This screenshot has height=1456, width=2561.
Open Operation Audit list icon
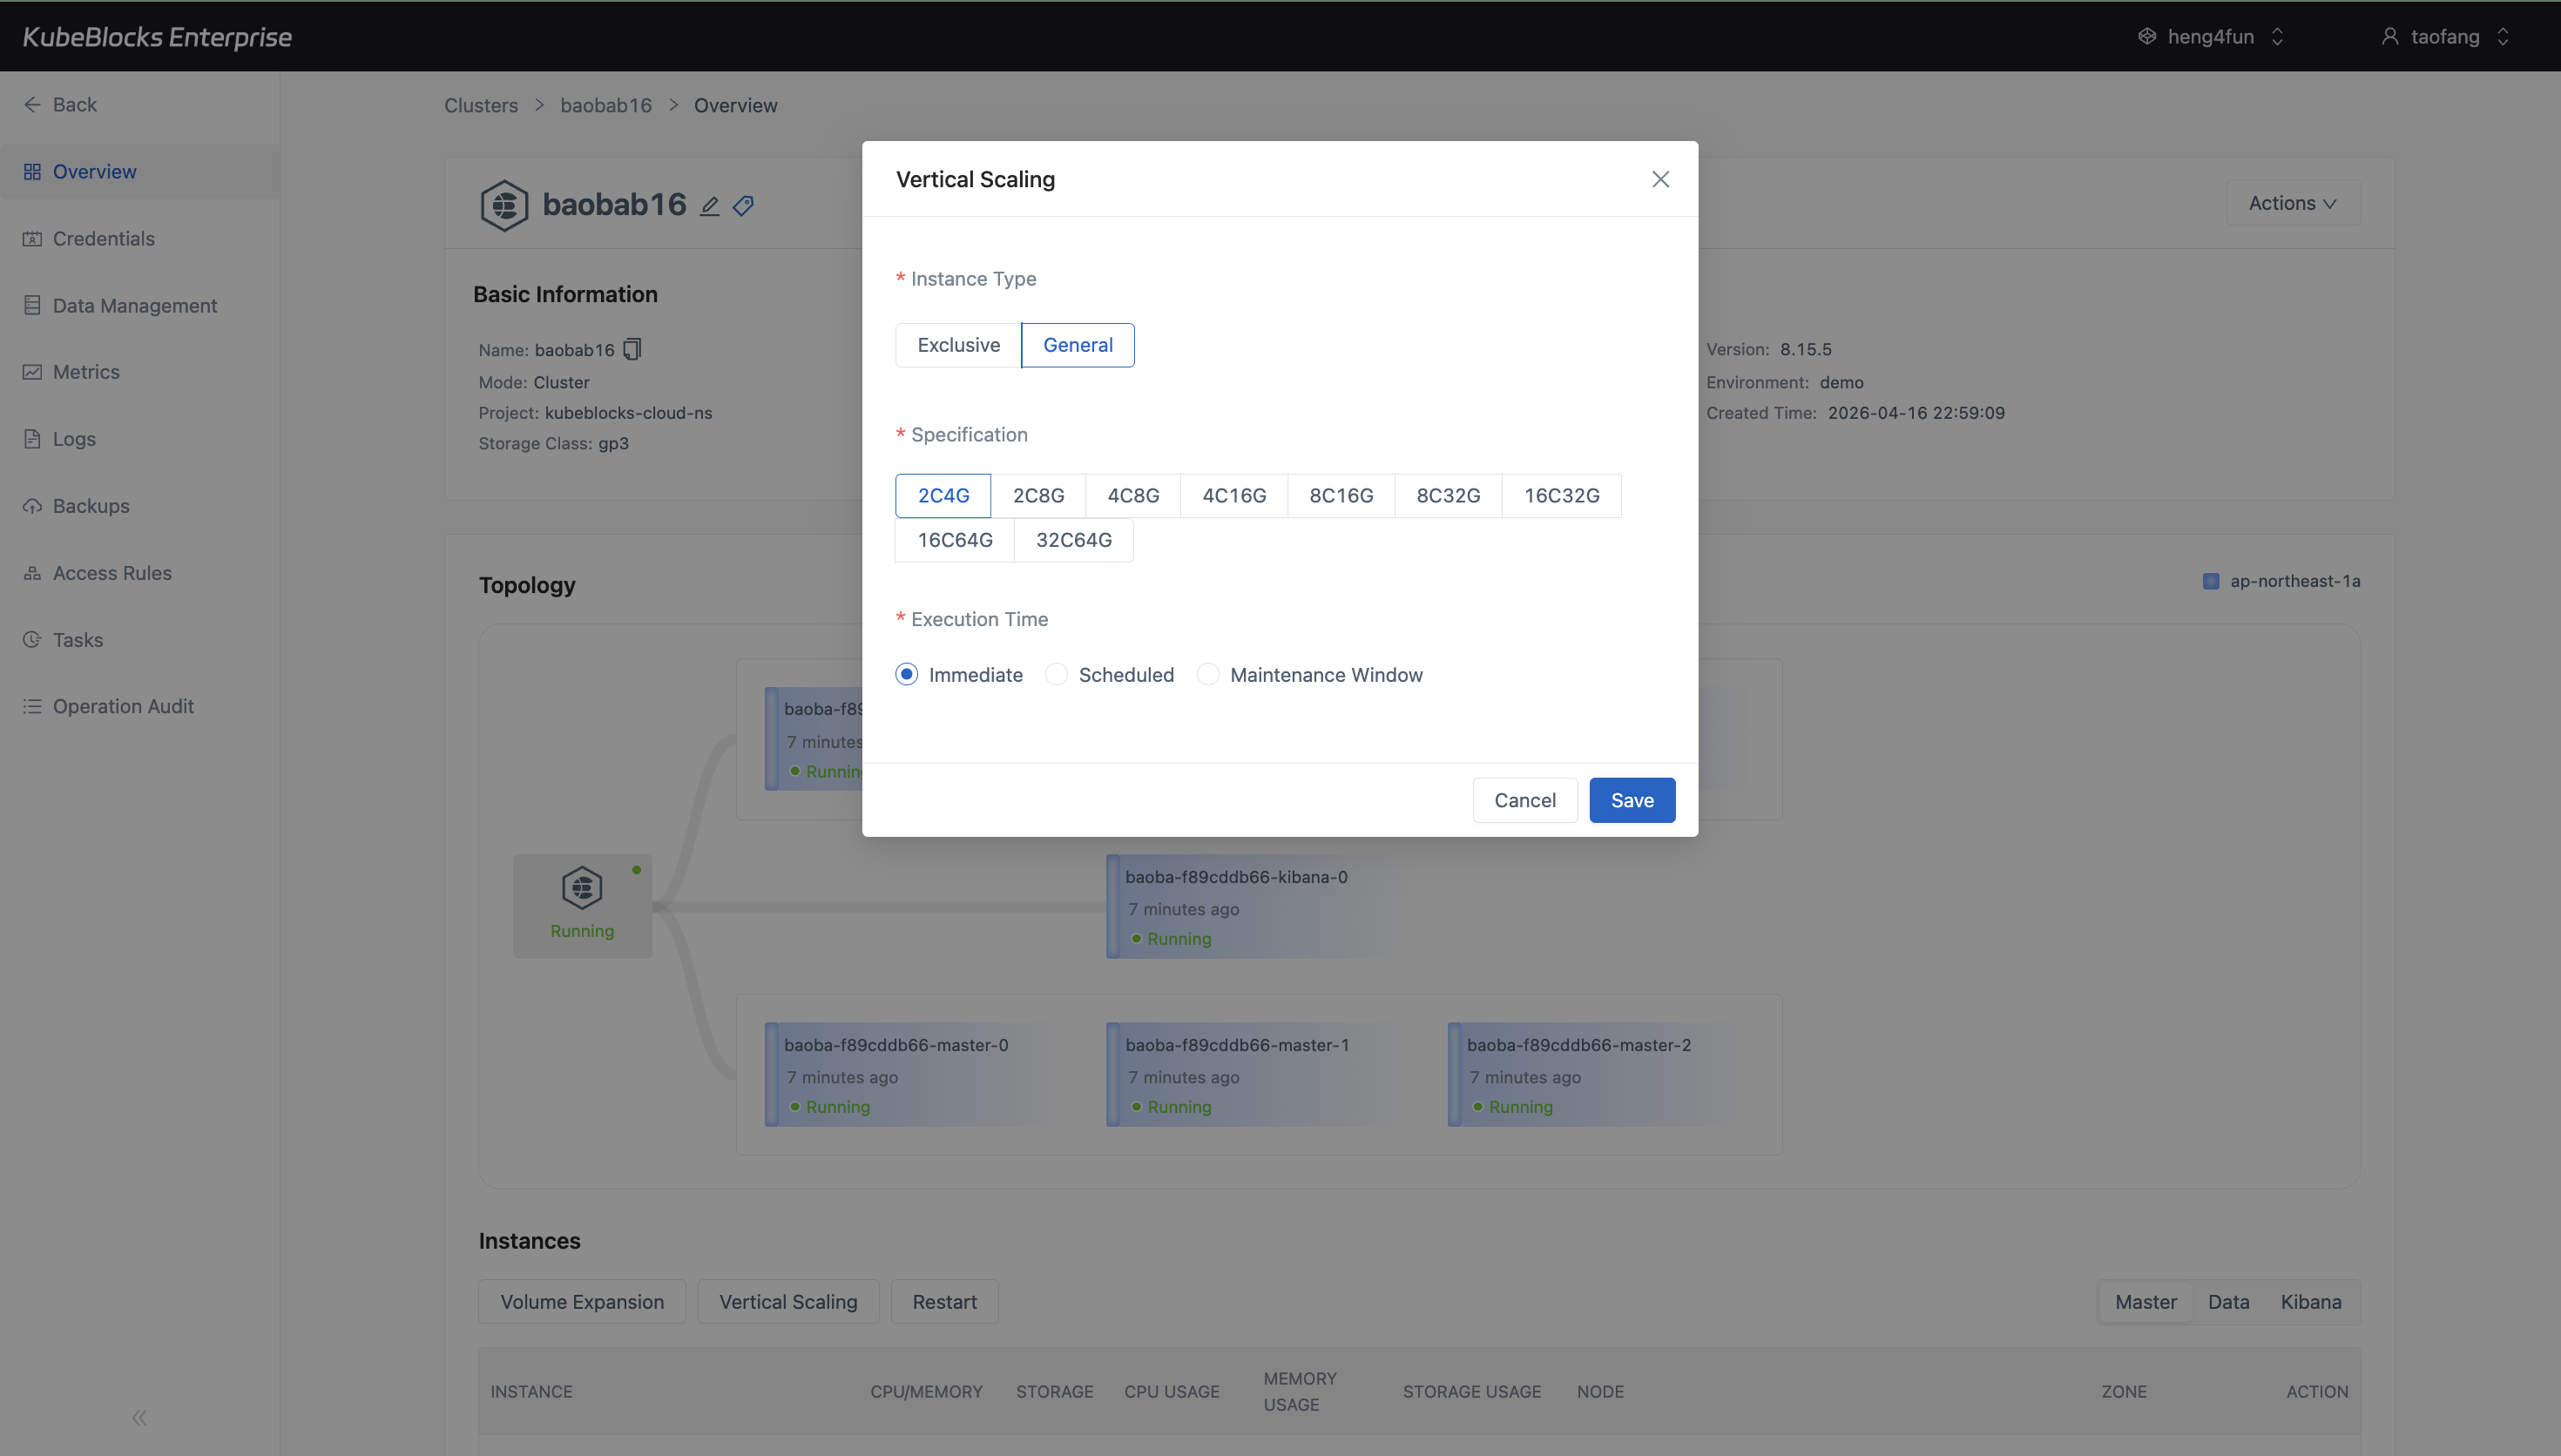[x=32, y=707]
